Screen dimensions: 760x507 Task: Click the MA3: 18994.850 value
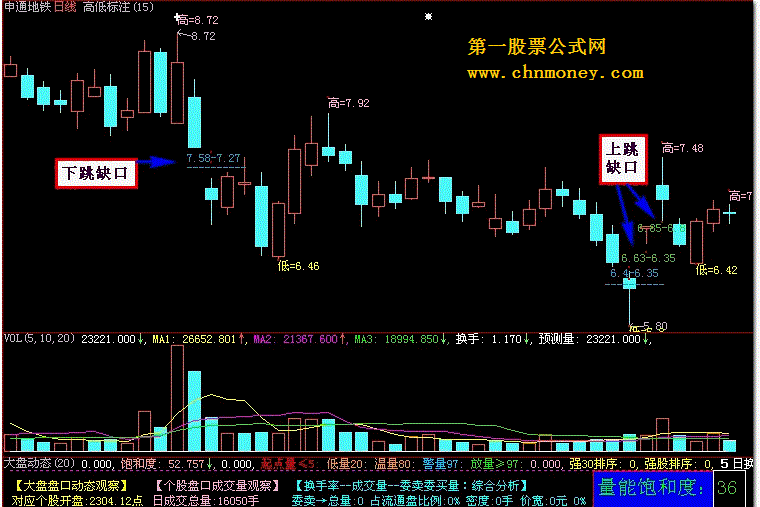coord(396,339)
